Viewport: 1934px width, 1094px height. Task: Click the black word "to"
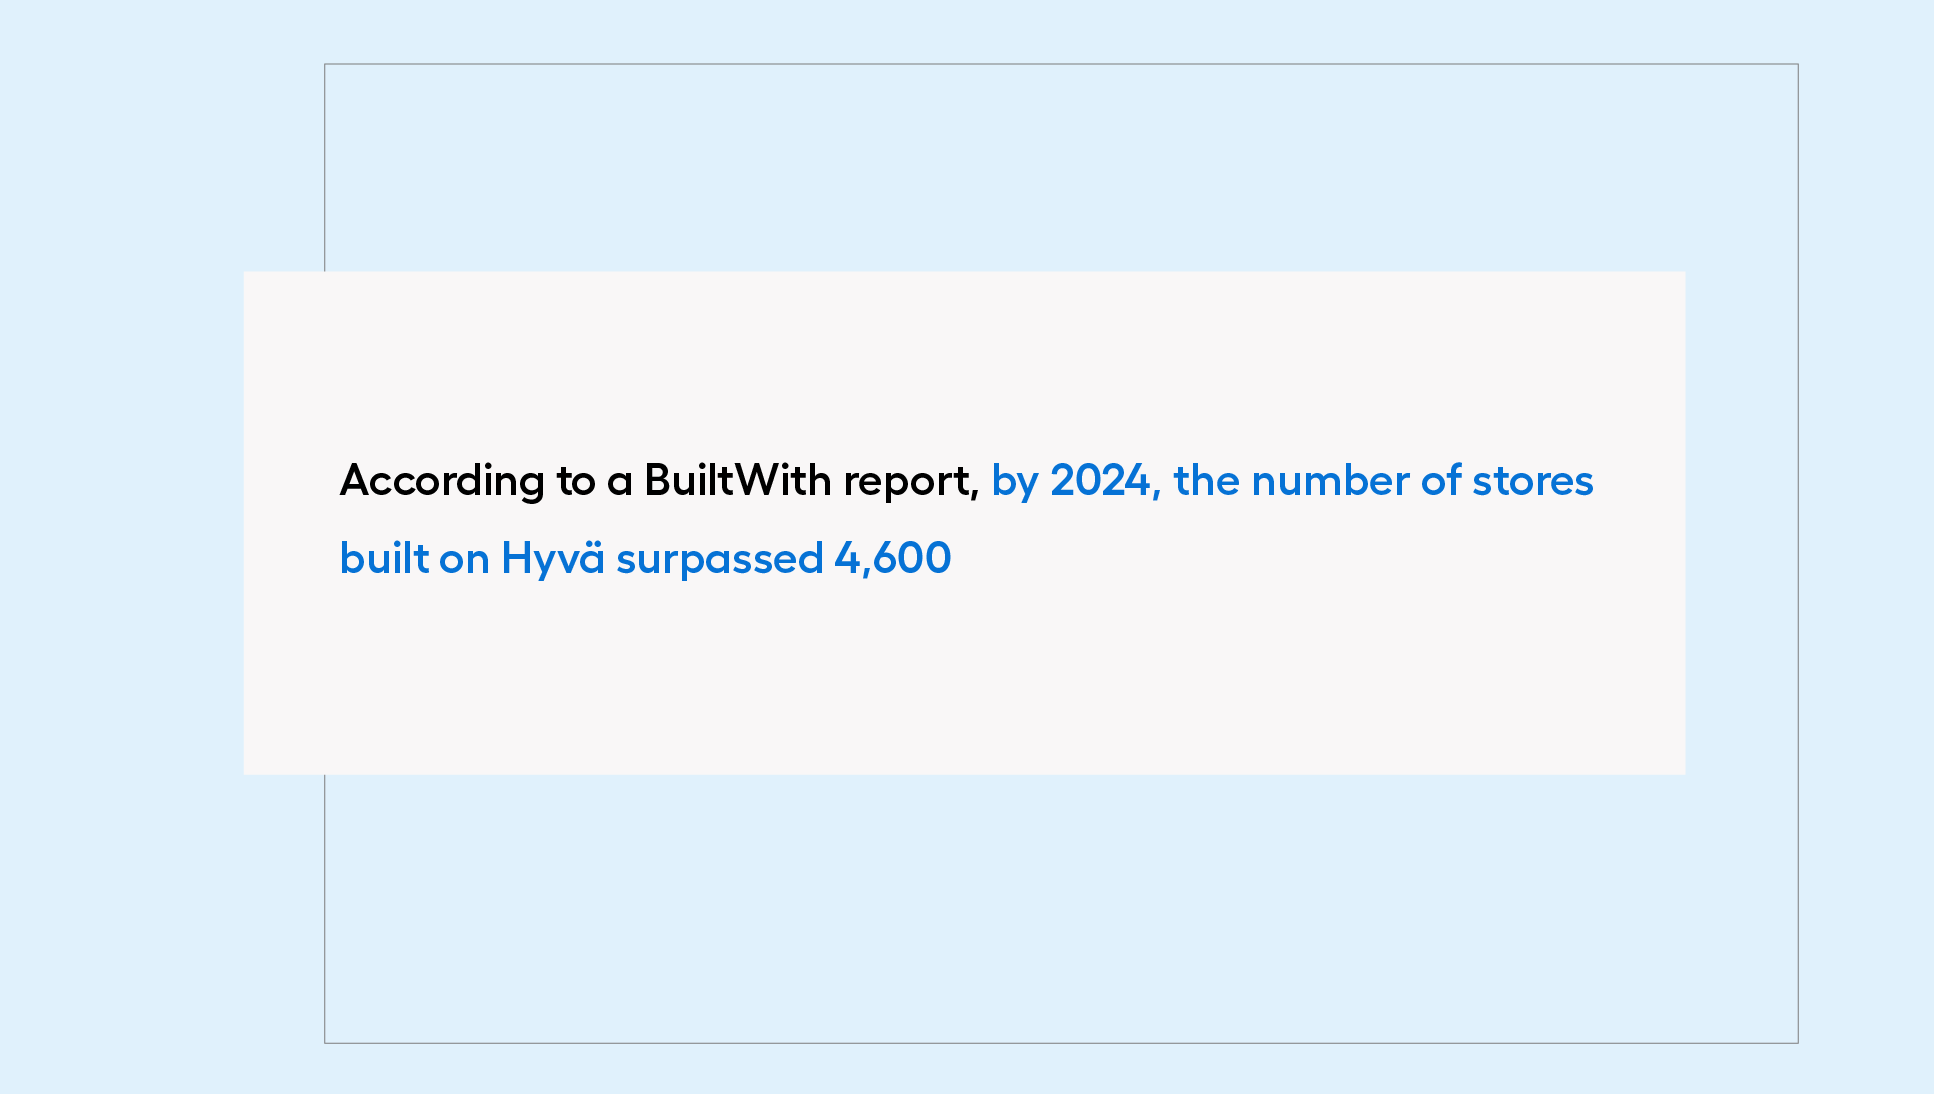[x=576, y=482]
